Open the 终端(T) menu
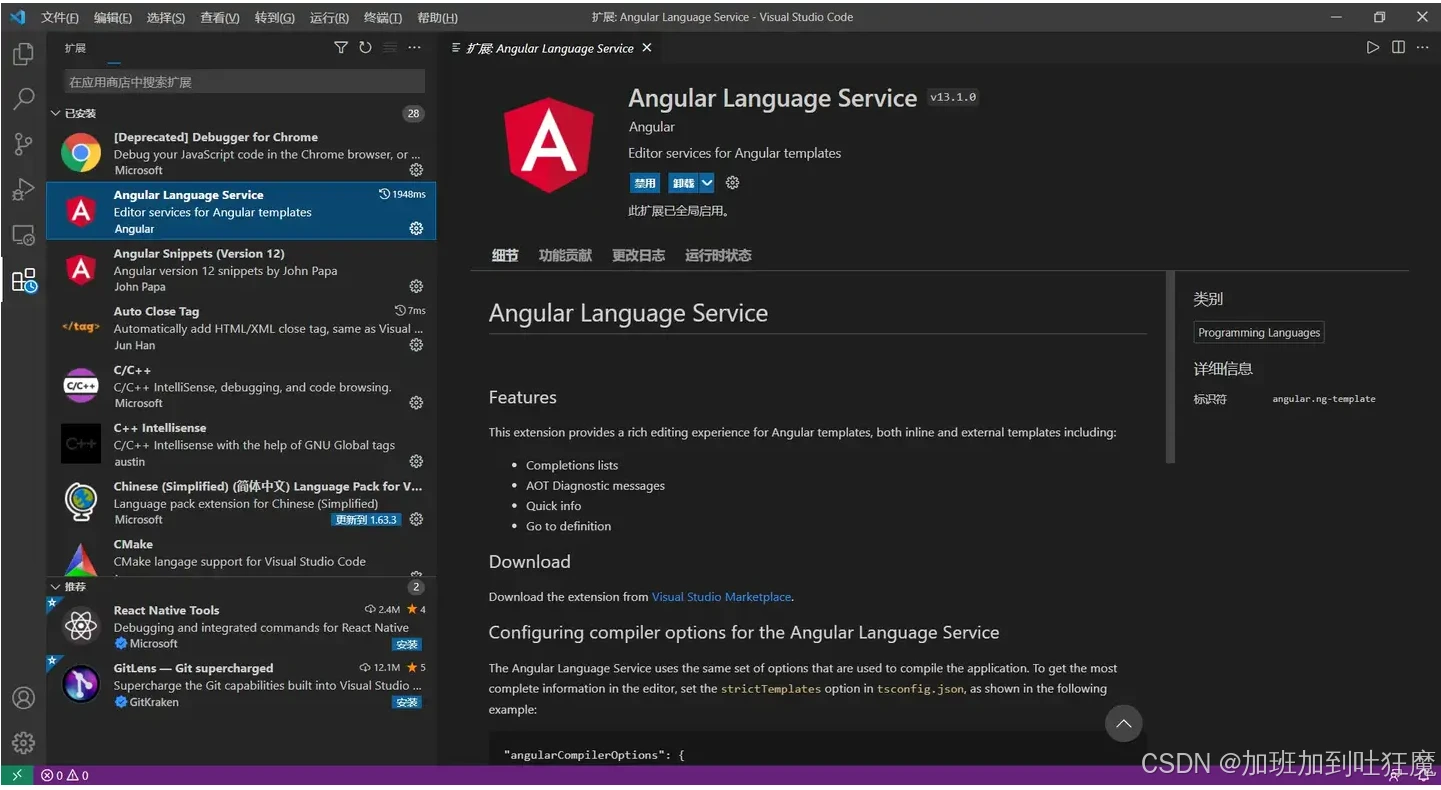Viewport: 1441px width, 790px height. point(383,17)
